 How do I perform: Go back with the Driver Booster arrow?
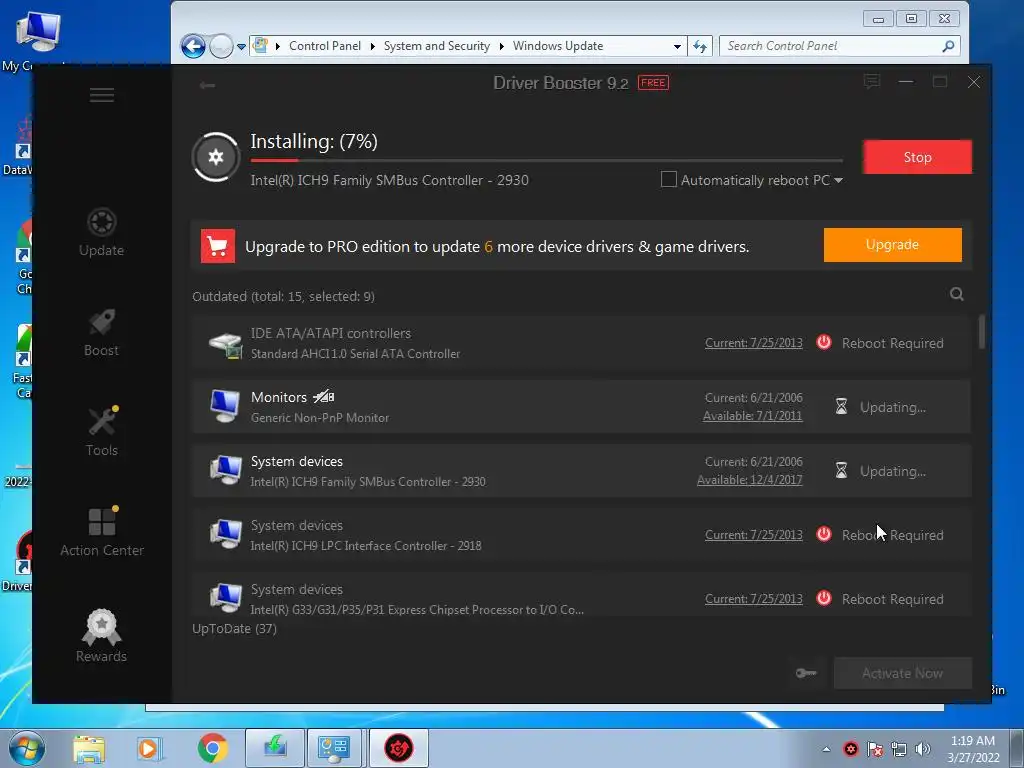207,85
